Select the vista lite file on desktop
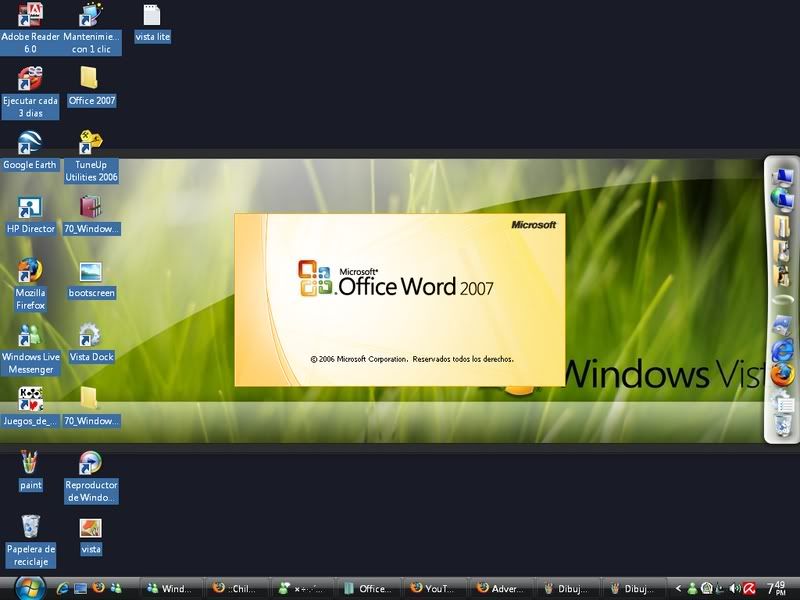Viewport: 800px width, 600px height. pos(152,23)
